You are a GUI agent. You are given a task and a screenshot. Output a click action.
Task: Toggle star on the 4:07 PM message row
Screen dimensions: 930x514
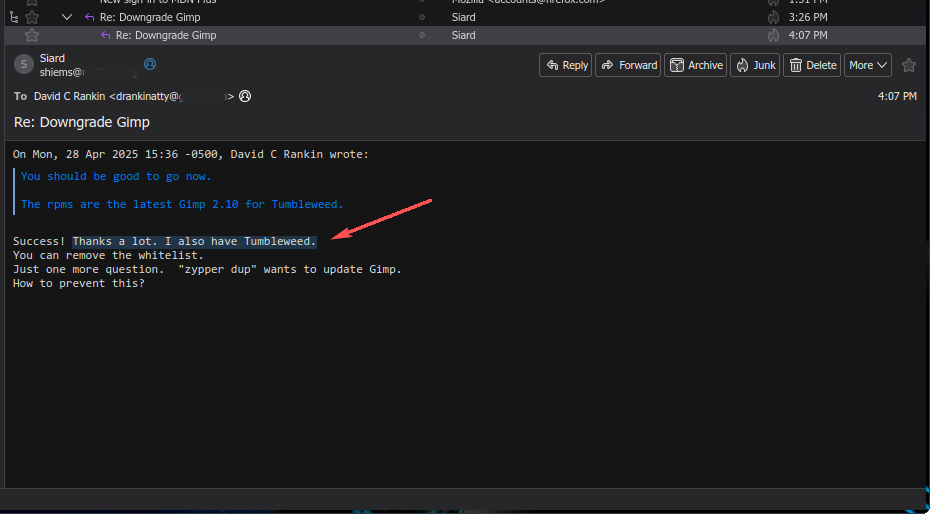click(32, 35)
